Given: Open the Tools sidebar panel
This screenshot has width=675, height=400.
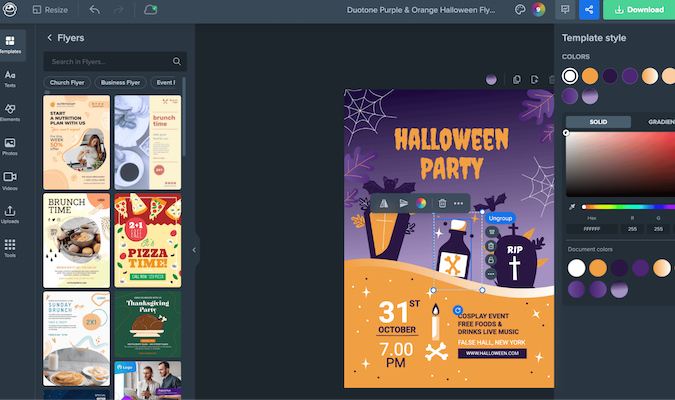Looking at the screenshot, I should pyautogui.click(x=10, y=248).
